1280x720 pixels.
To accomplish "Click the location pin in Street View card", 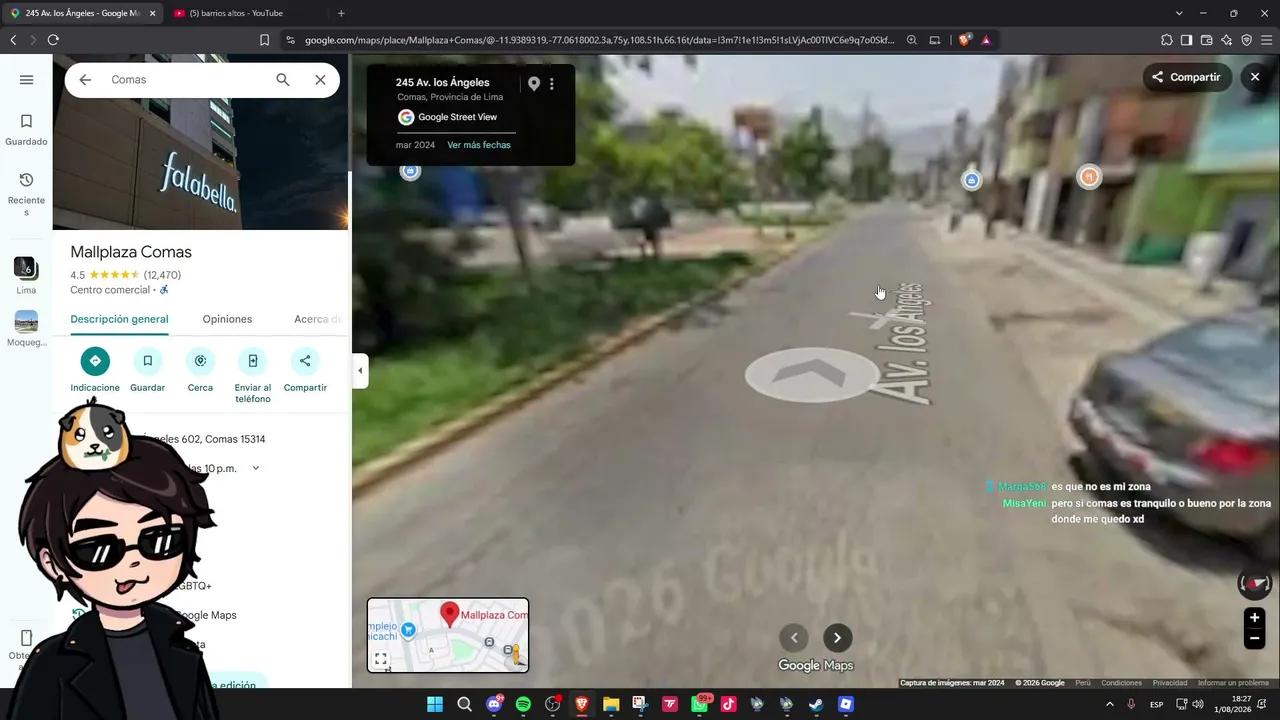I will pos(534,84).
